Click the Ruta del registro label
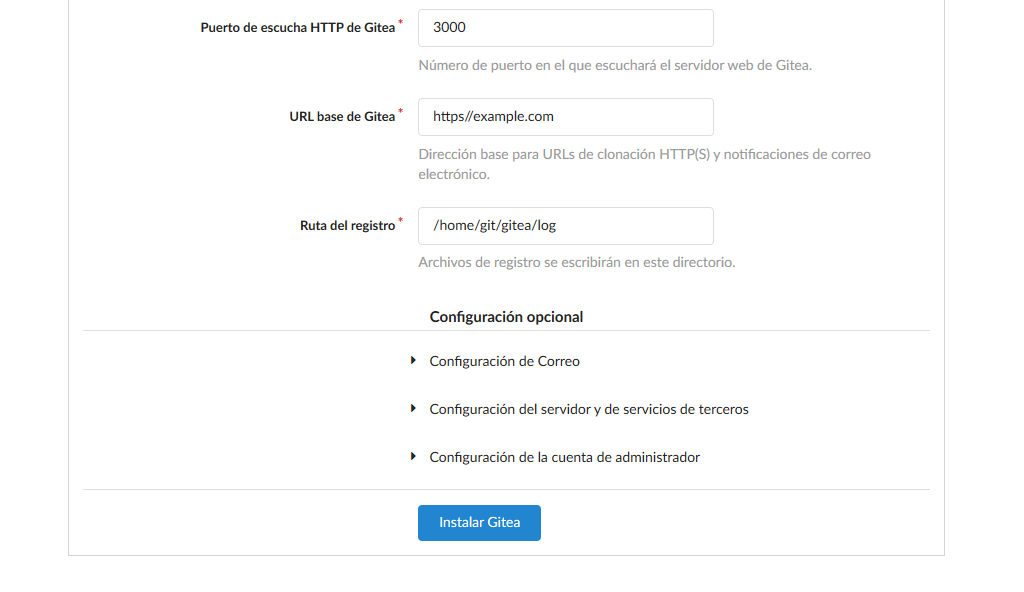 [x=347, y=226]
